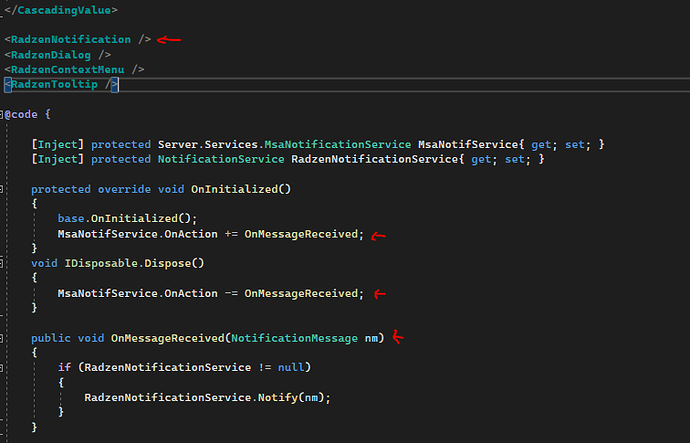The width and height of the screenshot is (690, 443).
Task: Click the null keyword in the if condition
Action: (x=291, y=367)
